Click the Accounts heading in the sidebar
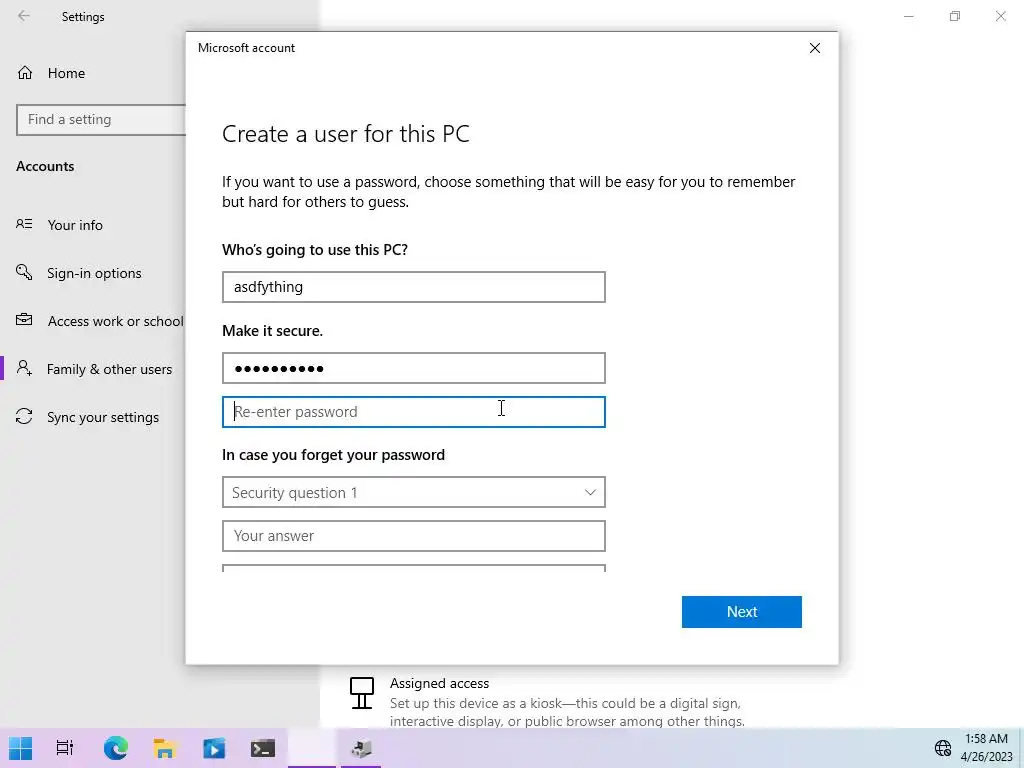 click(45, 166)
